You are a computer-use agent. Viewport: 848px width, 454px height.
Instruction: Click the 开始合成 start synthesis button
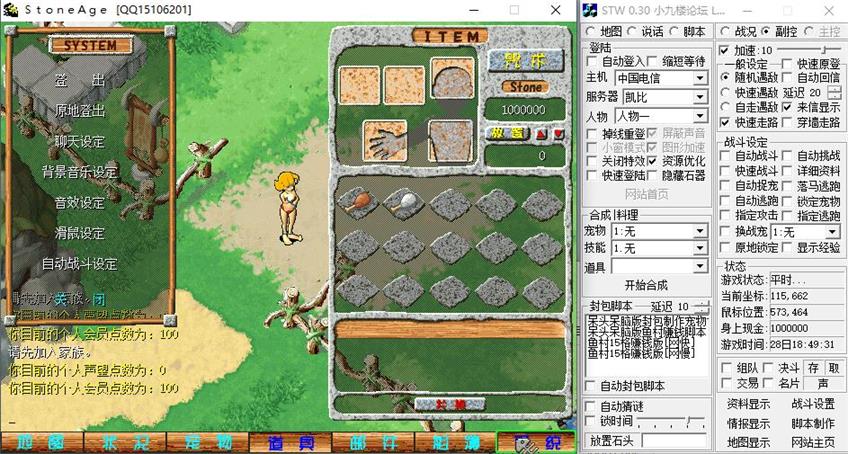(647, 285)
